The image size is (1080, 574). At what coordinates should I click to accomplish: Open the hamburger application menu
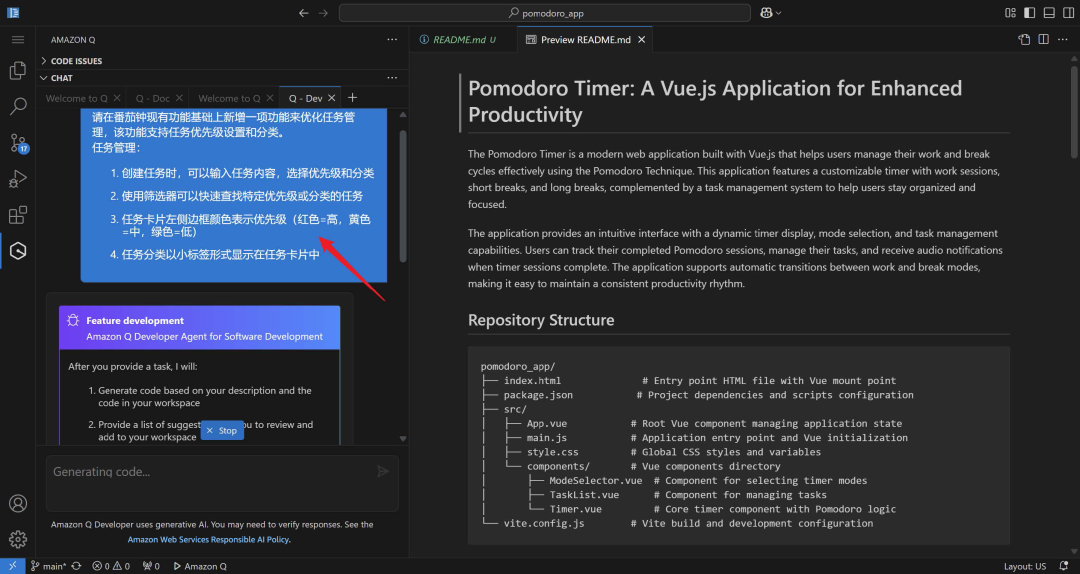point(18,40)
